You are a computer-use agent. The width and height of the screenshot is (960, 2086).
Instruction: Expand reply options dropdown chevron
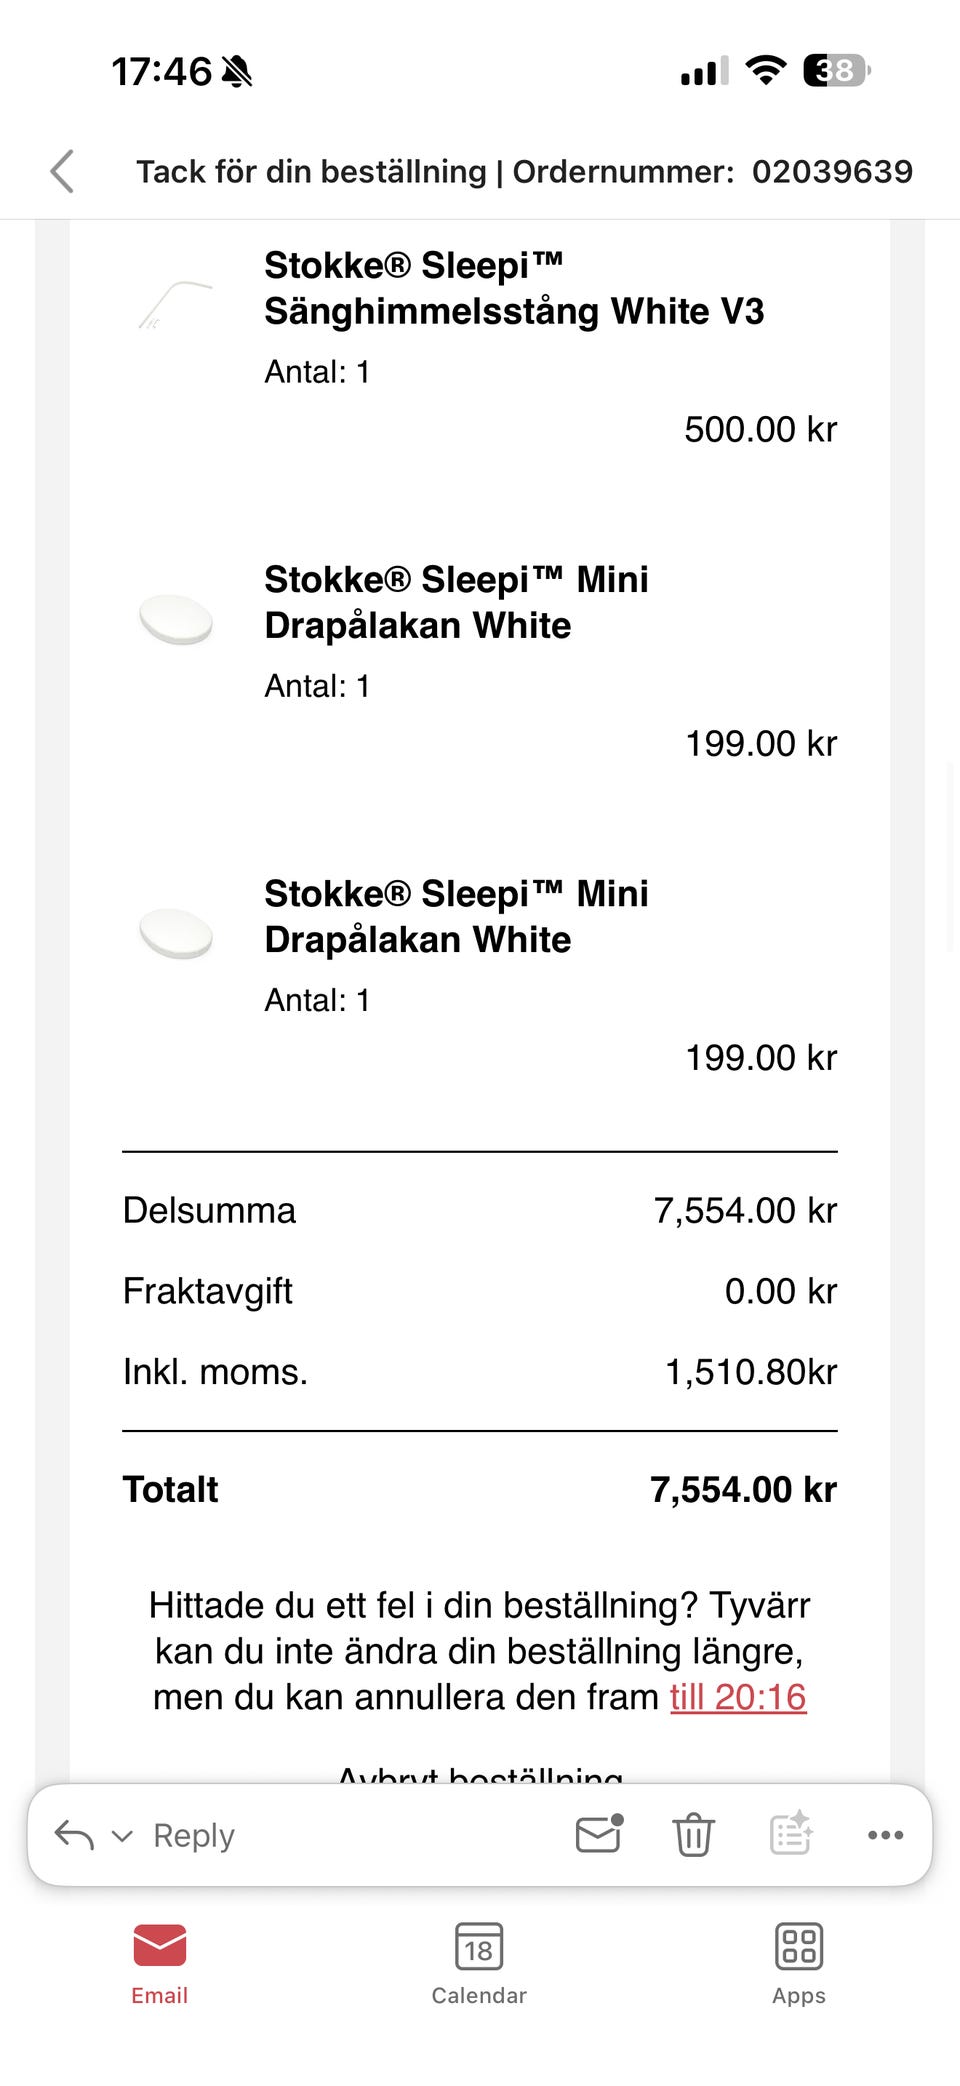click(x=122, y=1836)
